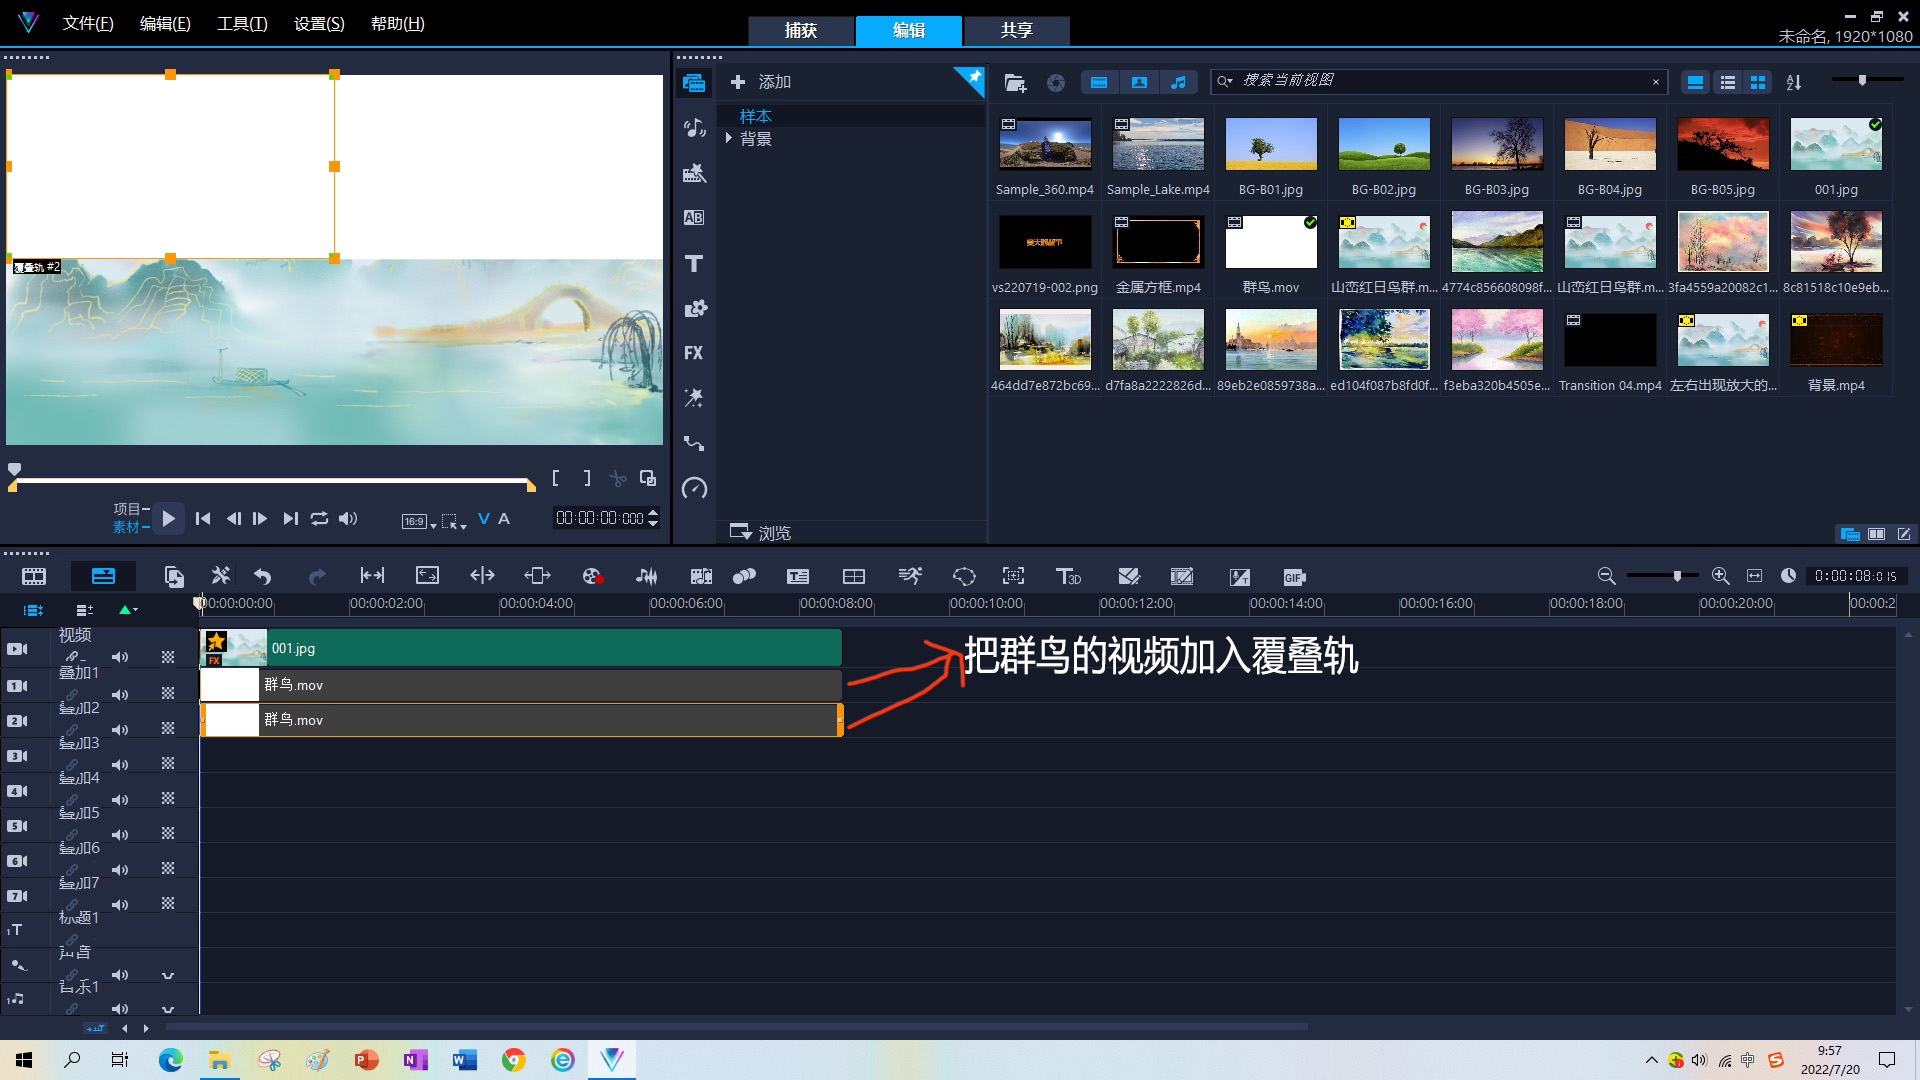This screenshot has height=1080, width=1920.
Task: Open the Subtitle editor icon
Action: (x=798, y=576)
